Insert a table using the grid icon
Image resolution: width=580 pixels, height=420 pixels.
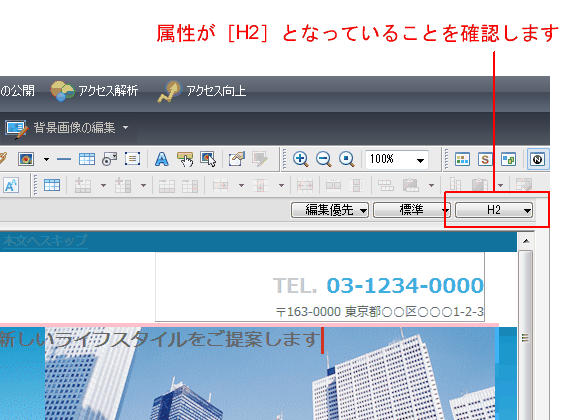[87, 159]
